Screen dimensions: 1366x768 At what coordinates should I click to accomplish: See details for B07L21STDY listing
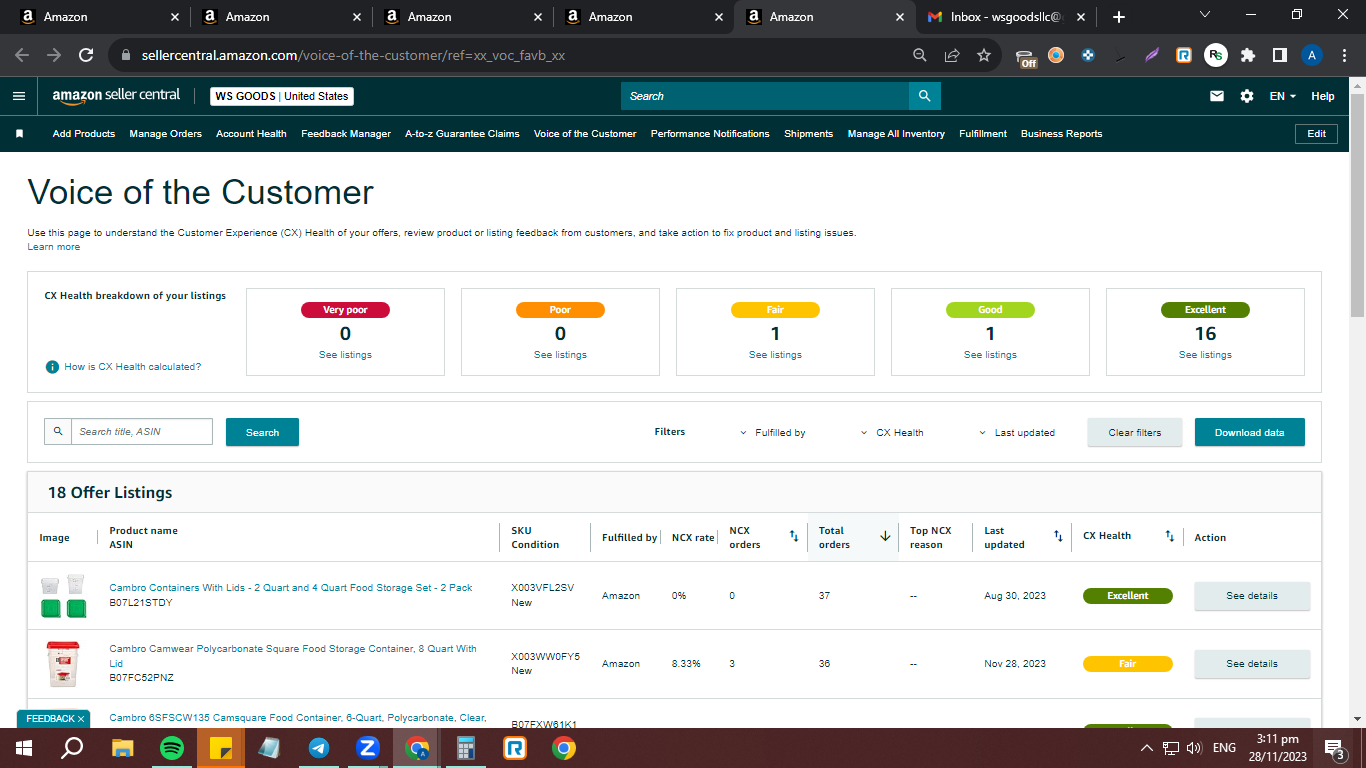pyautogui.click(x=1252, y=596)
